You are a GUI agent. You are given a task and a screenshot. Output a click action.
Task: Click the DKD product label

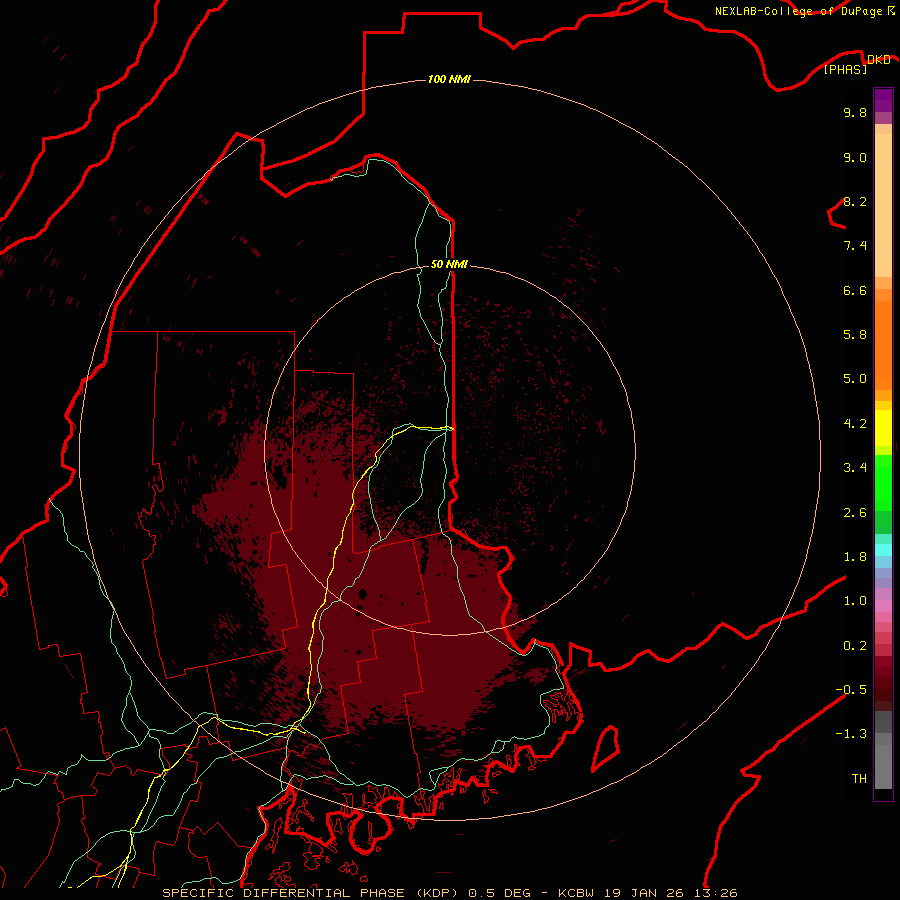(x=878, y=60)
